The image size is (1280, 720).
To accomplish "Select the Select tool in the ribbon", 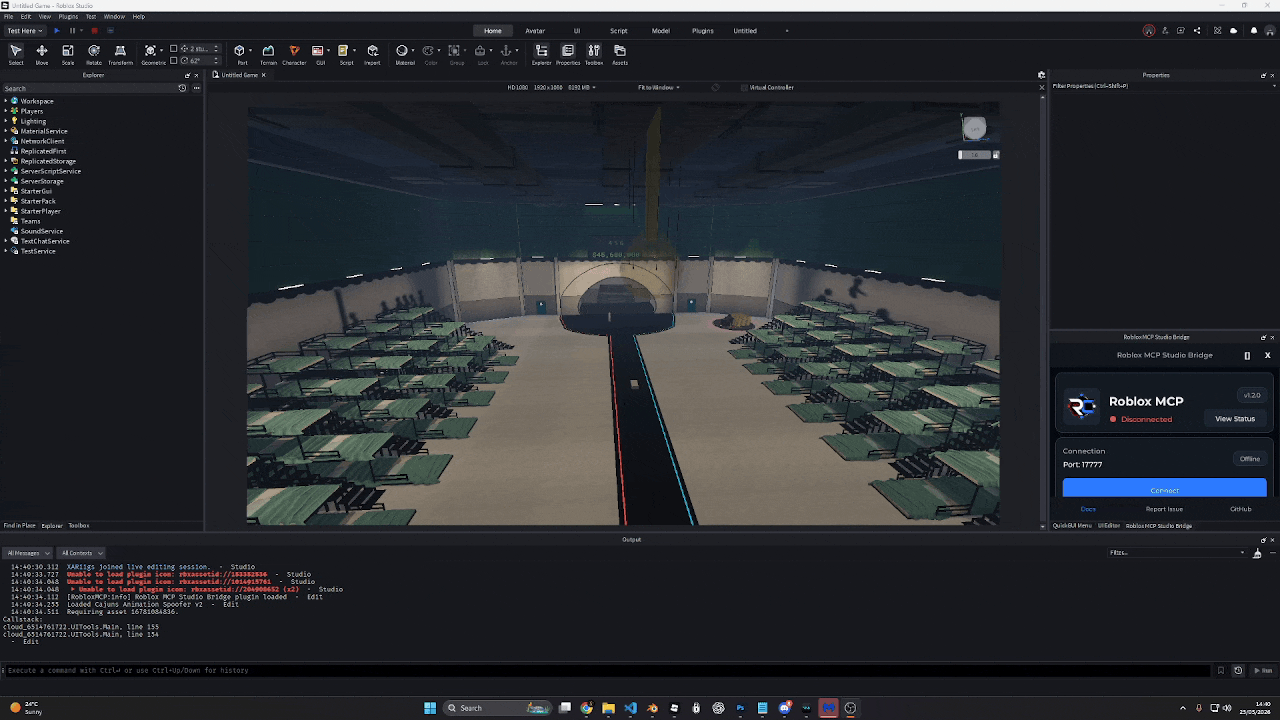I will 16,55.
